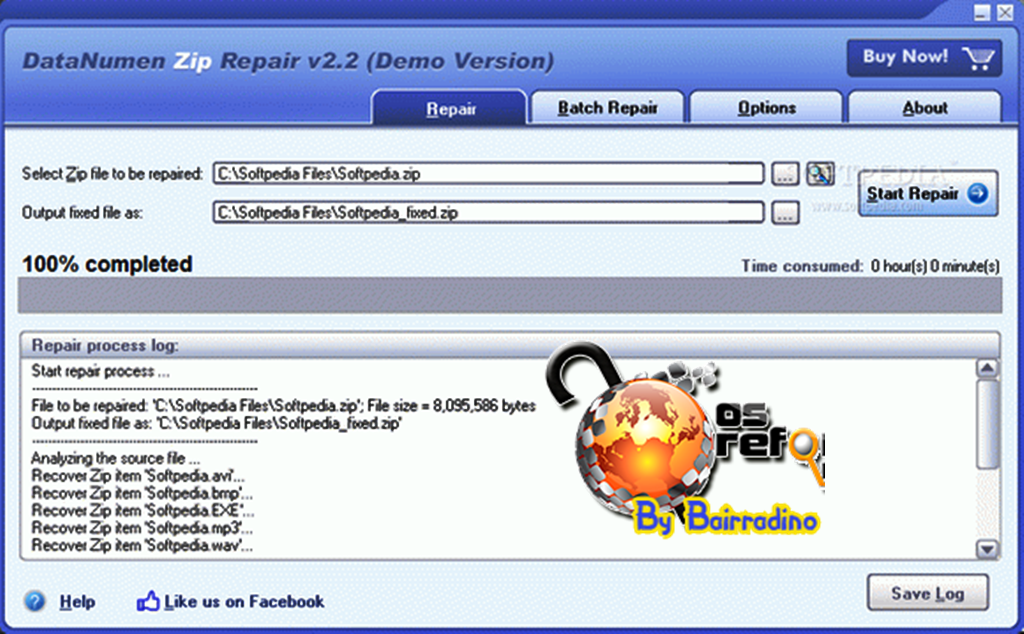The height and width of the screenshot is (634, 1024).
Task: Click 'Analyzing the source file ...' log line
Action: (116, 458)
